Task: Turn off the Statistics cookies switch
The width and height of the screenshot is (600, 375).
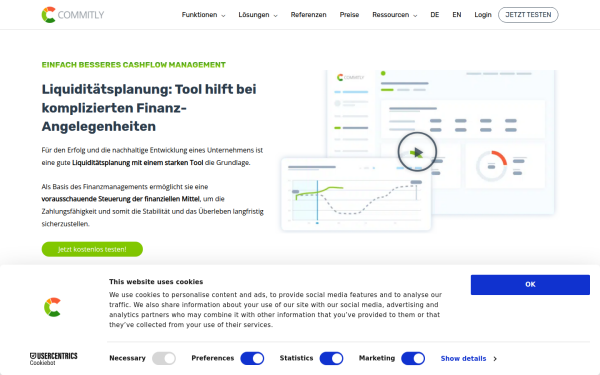Action: [x=331, y=359]
